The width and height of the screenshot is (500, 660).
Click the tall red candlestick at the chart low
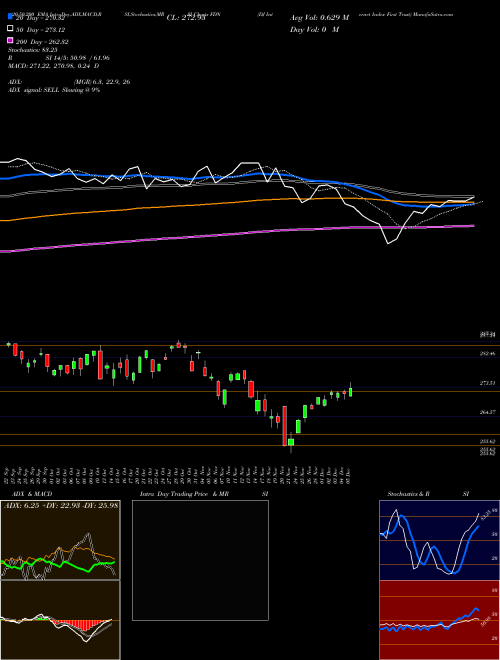[x=285, y=426]
